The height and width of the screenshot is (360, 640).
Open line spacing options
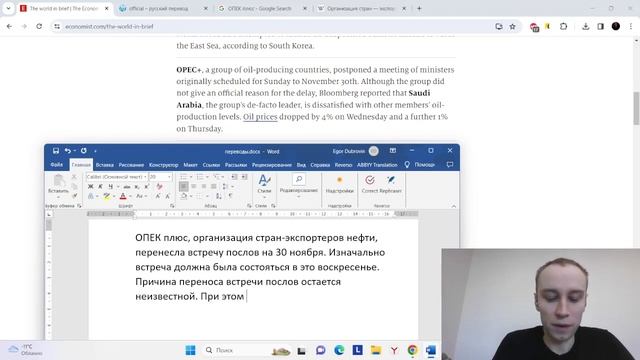point(227,187)
